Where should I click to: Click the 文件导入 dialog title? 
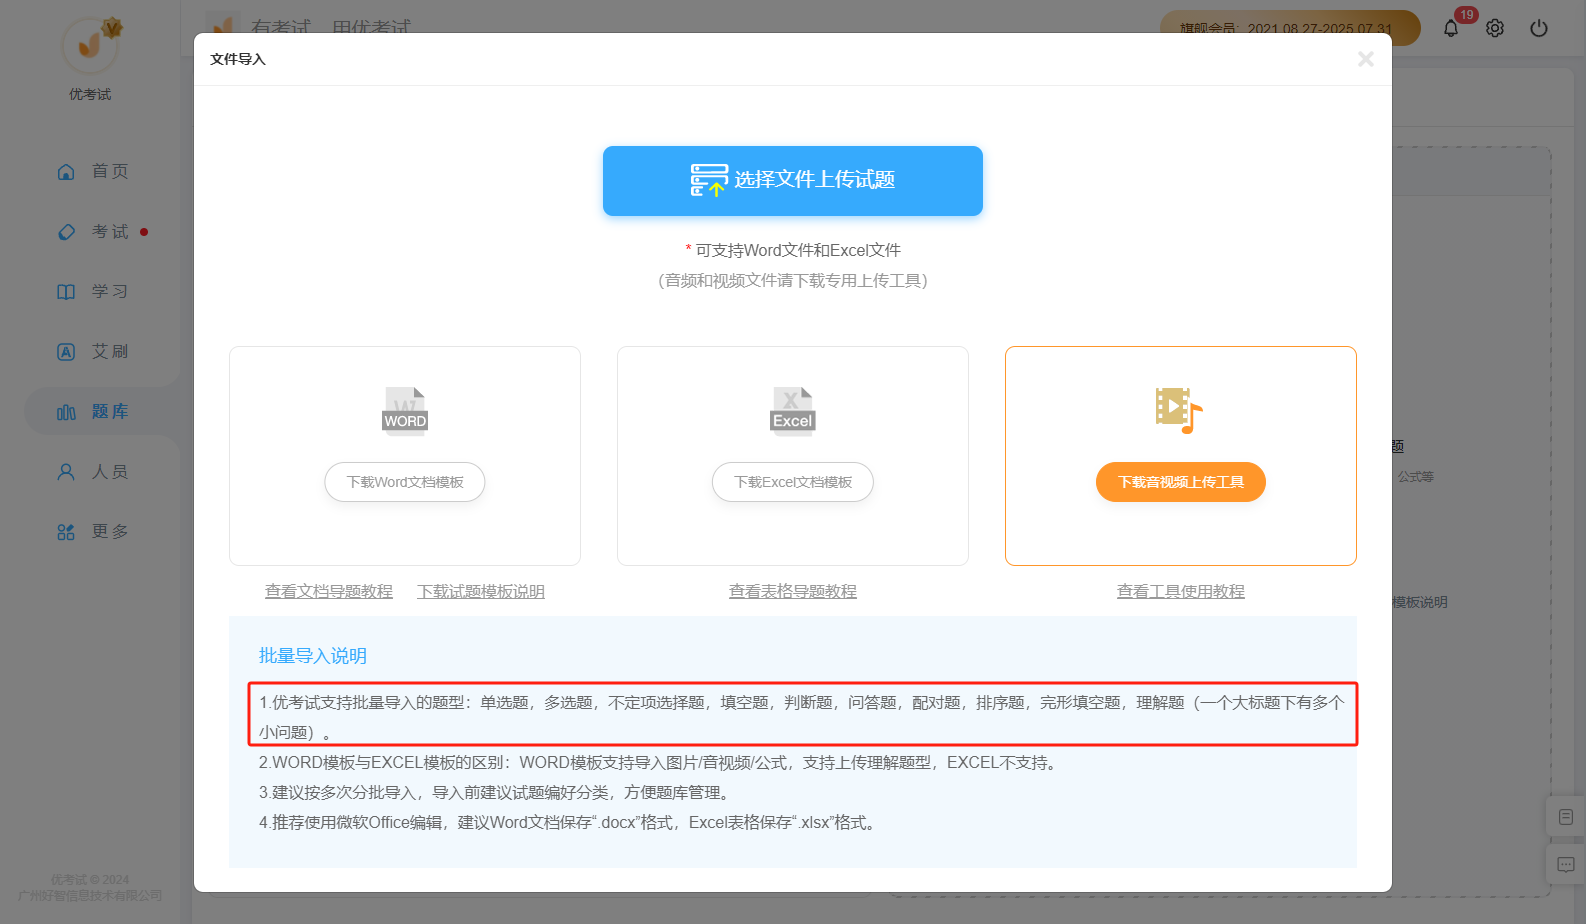(238, 59)
